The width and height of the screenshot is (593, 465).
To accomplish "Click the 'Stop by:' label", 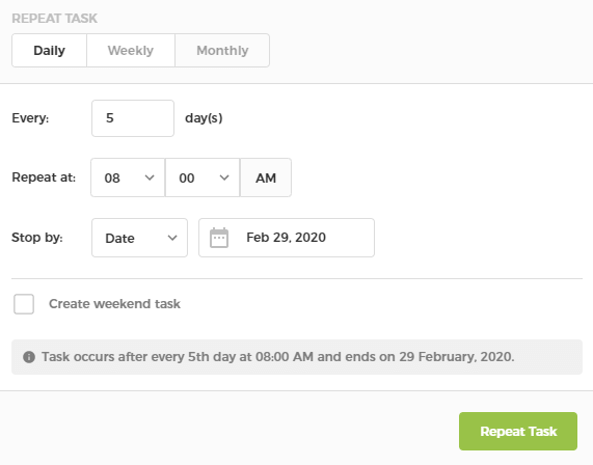I will (37, 237).
